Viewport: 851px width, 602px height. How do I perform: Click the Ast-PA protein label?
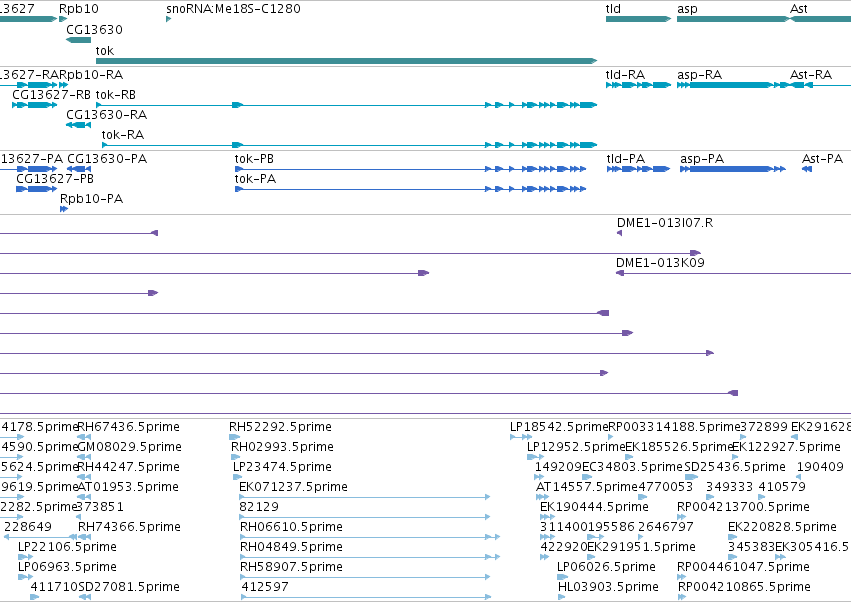[822, 159]
